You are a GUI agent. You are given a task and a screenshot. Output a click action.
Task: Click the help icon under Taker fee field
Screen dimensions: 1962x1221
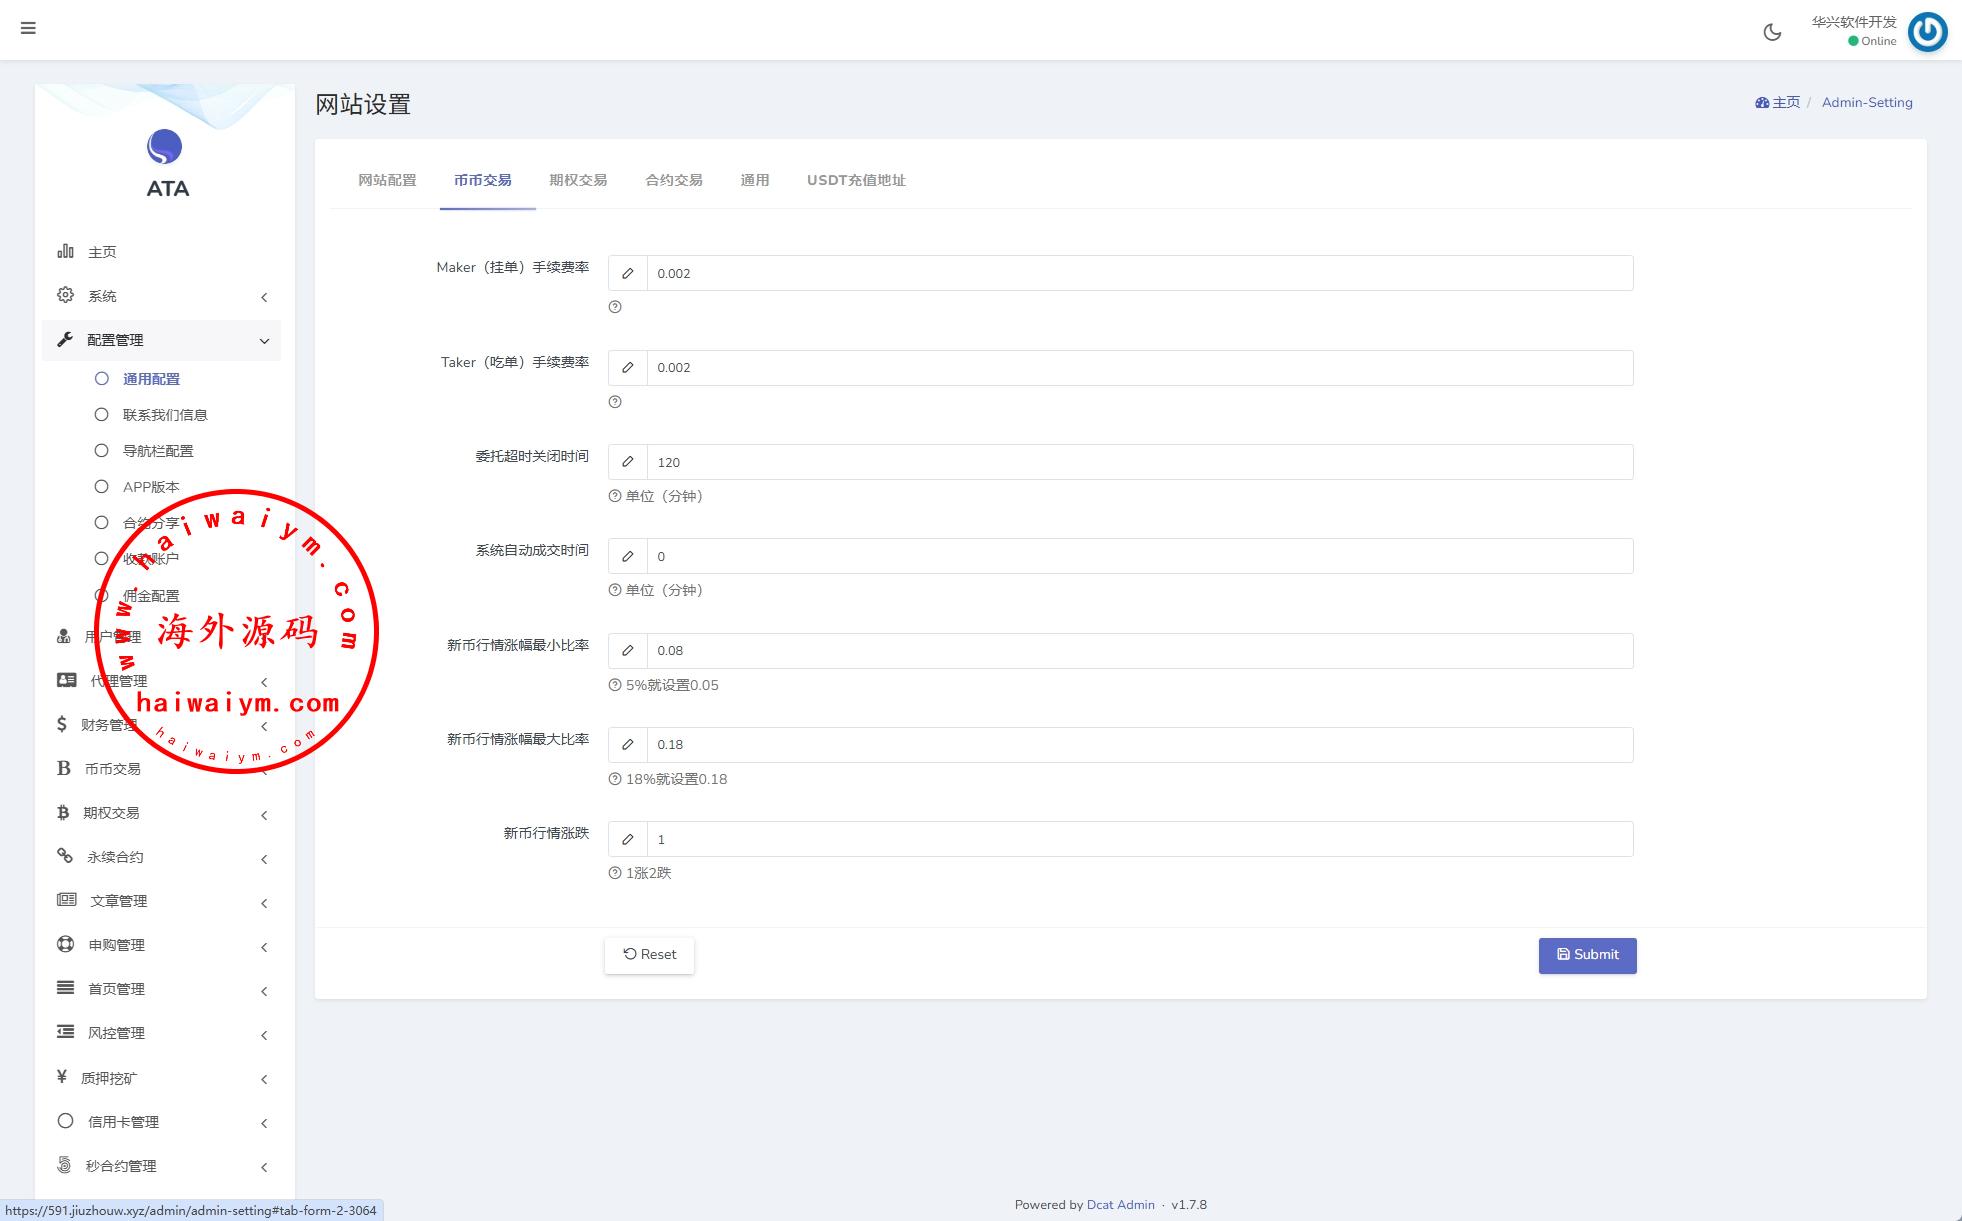tap(615, 402)
